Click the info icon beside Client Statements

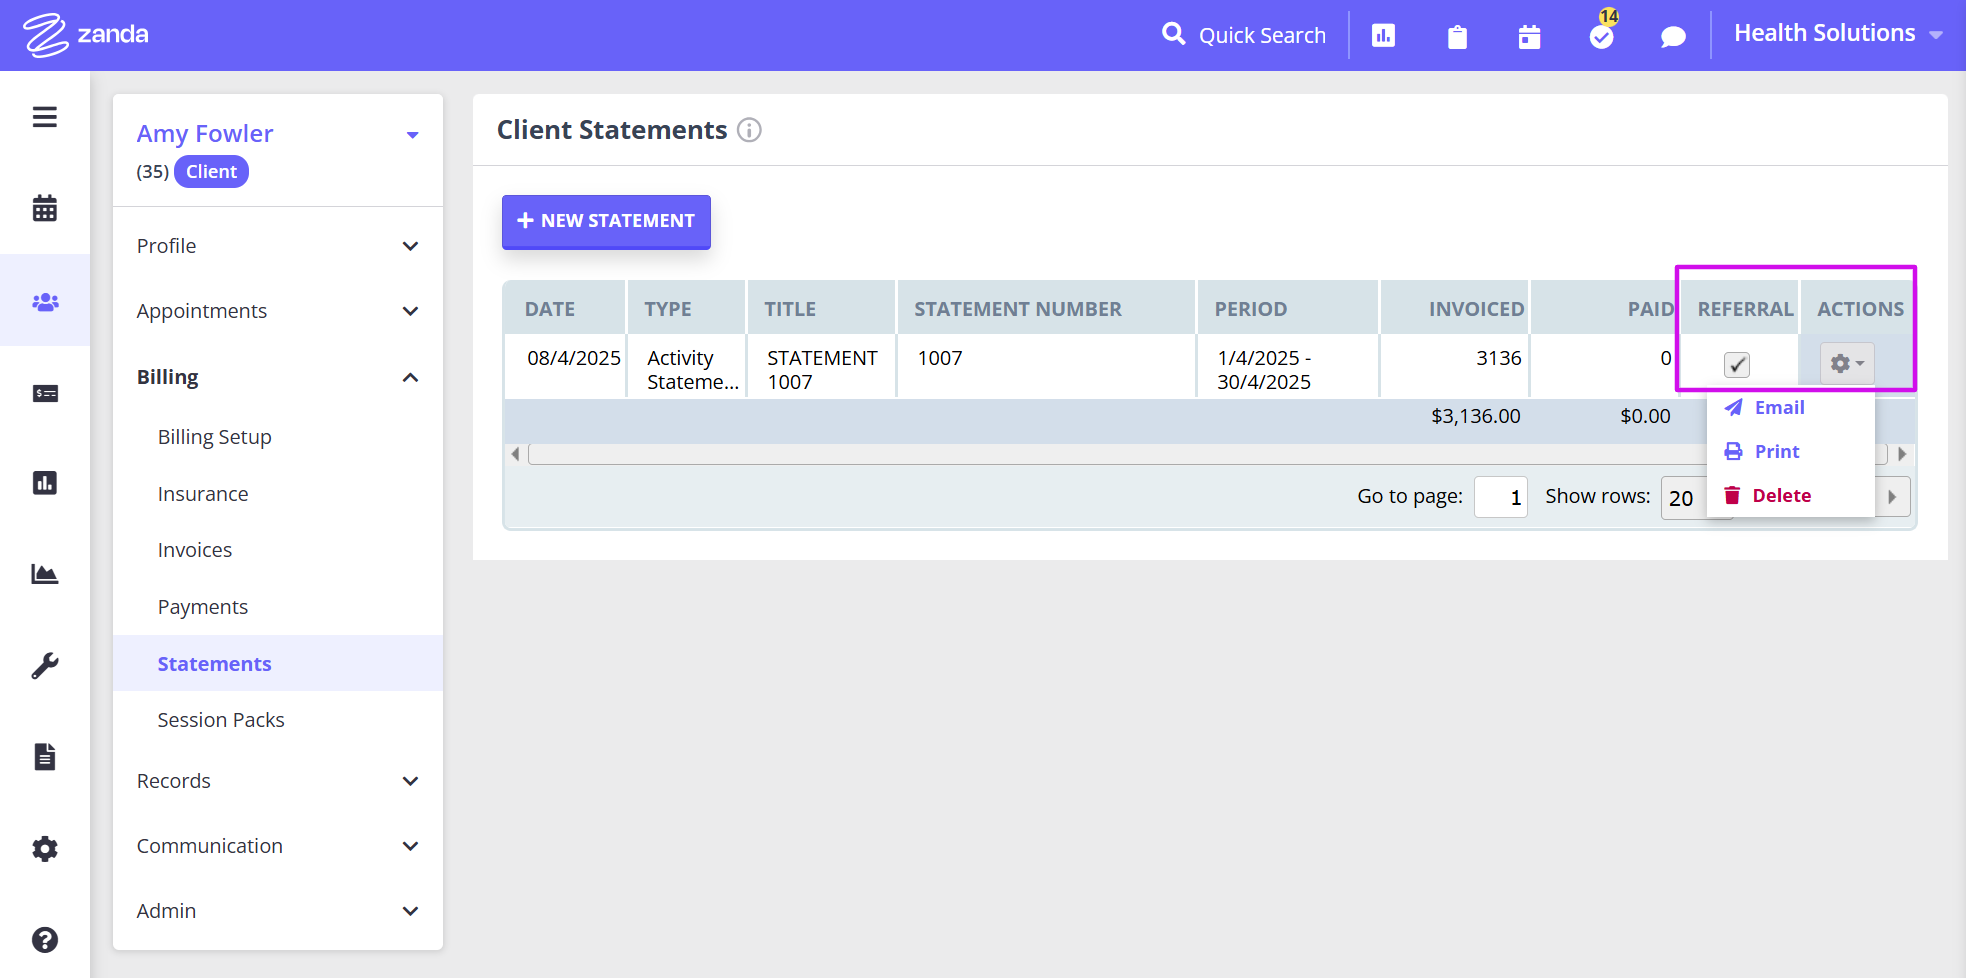click(749, 130)
